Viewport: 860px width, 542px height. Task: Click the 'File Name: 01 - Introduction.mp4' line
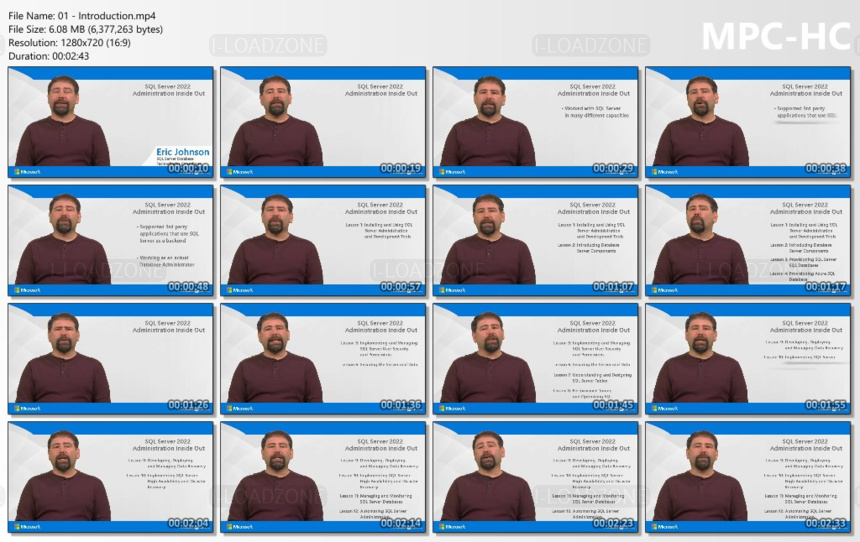click(82, 16)
